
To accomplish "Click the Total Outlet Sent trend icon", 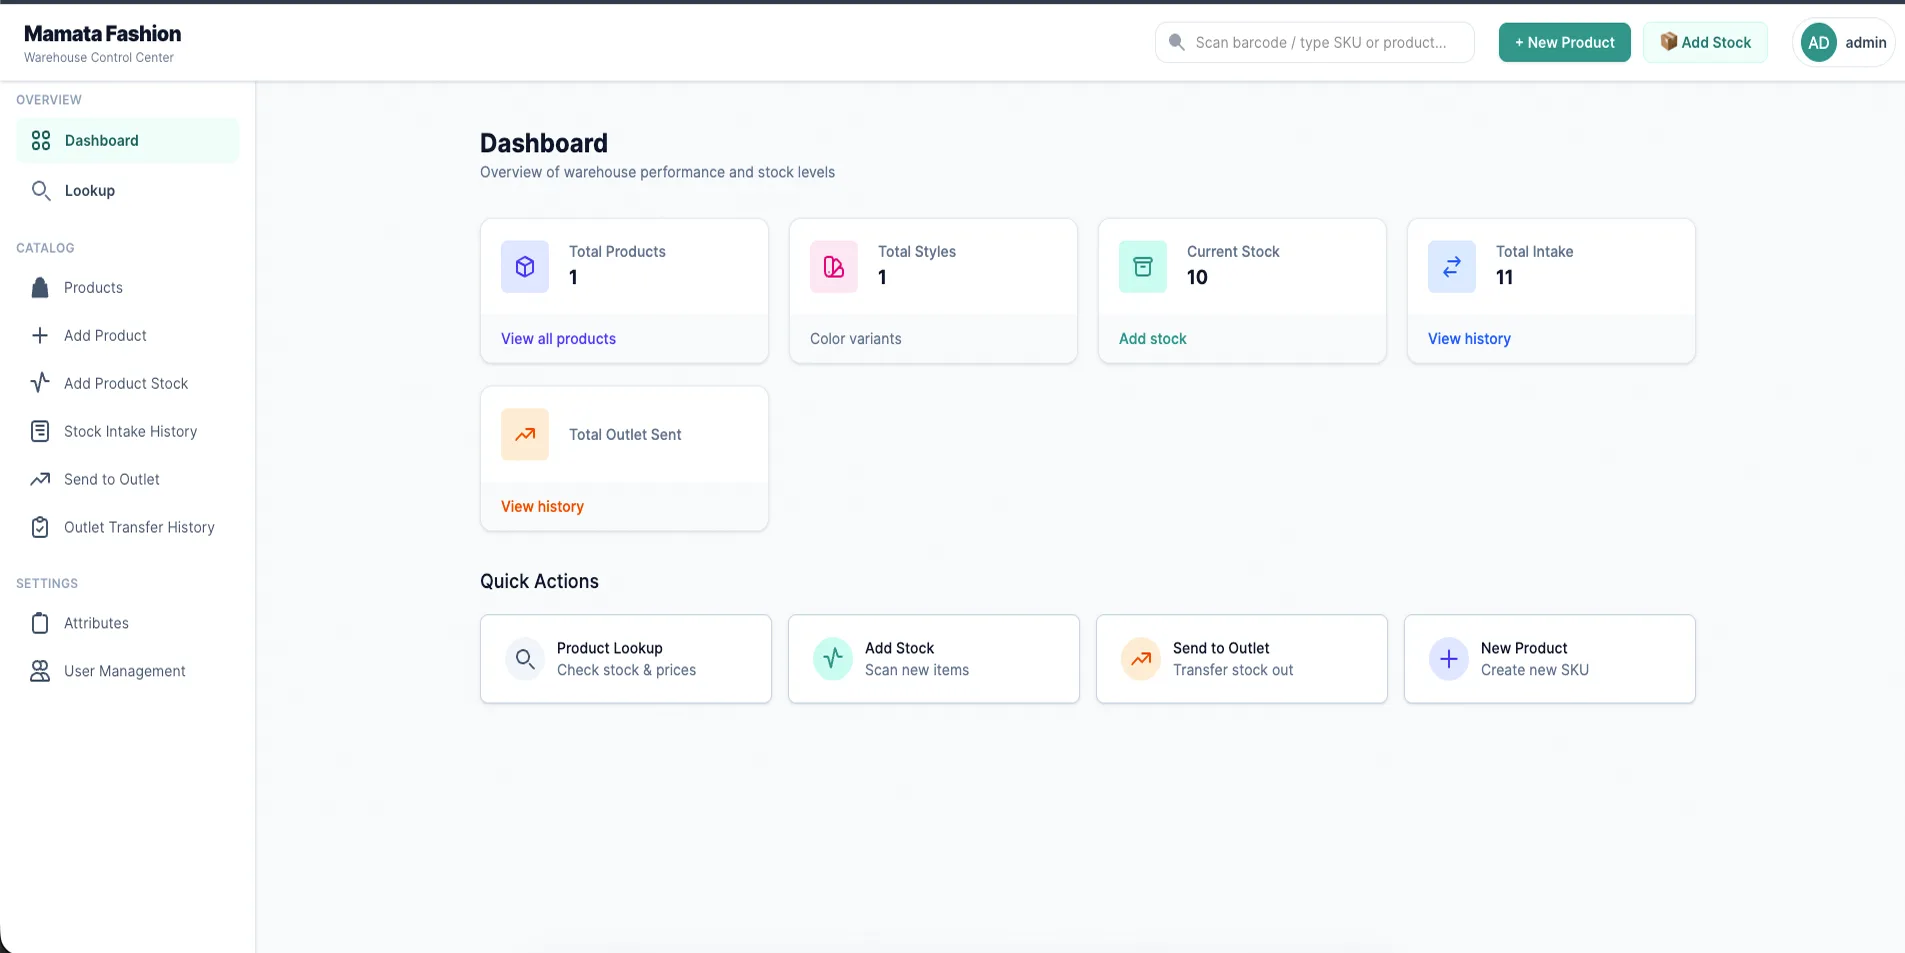I will pyautogui.click(x=525, y=434).
